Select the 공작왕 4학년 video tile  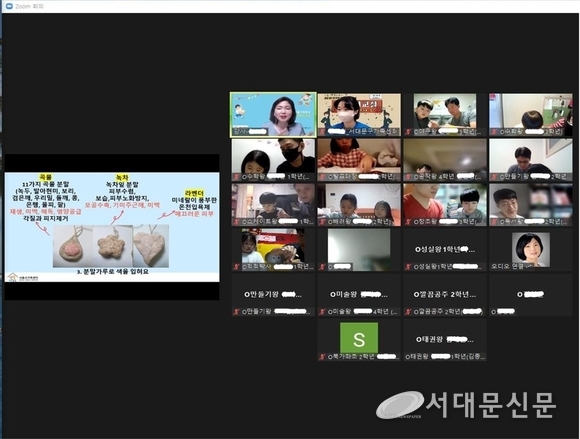pyautogui.click(x=445, y=160)
